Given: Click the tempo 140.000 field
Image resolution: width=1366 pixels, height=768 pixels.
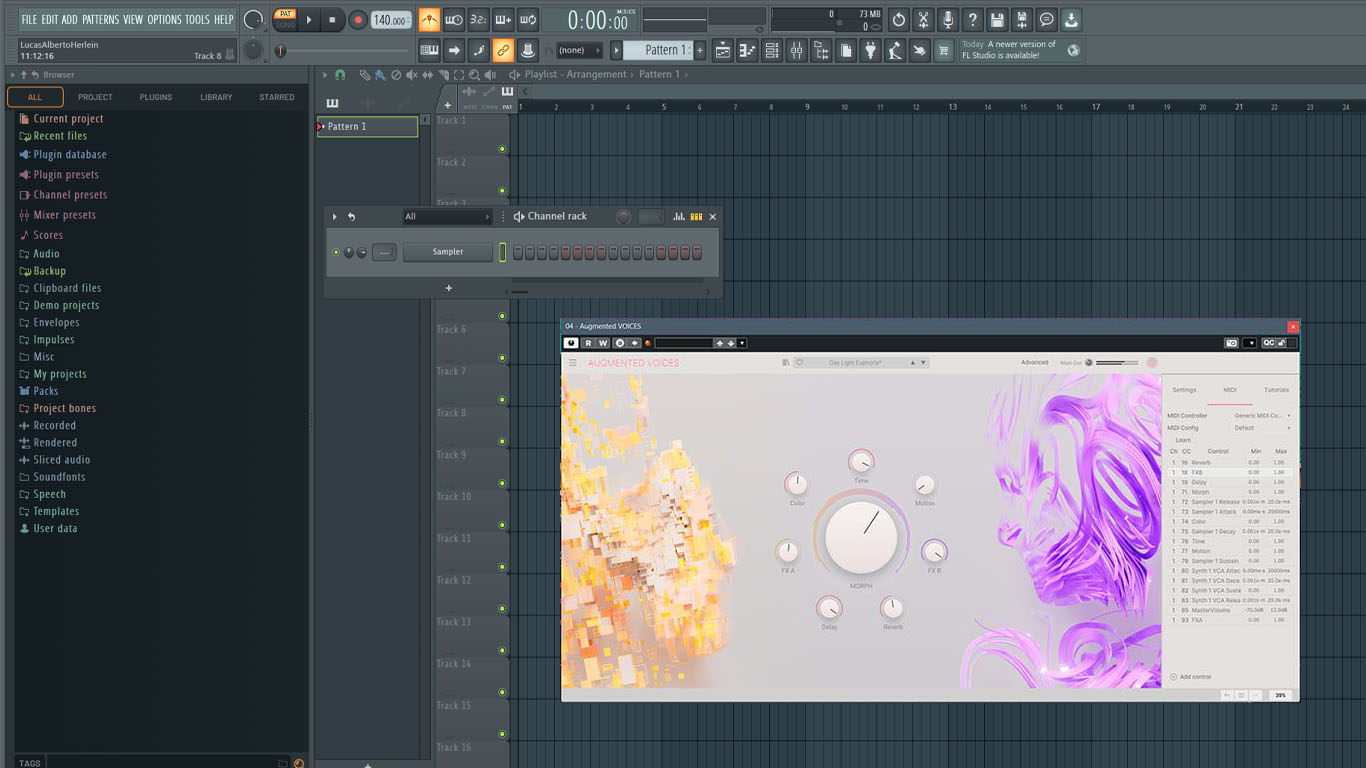Looking at the screenshot, I should point(391,20).
